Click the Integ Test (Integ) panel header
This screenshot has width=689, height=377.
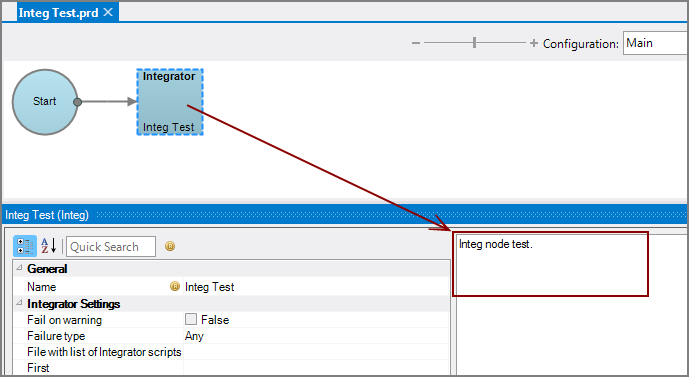click(344, 215)
